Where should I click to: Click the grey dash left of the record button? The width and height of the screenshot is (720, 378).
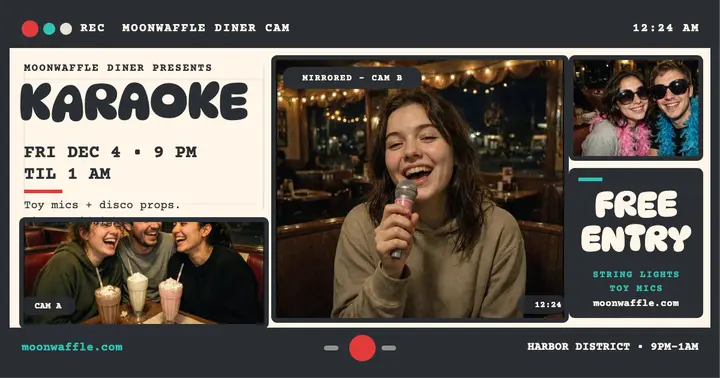coord(331,348)
